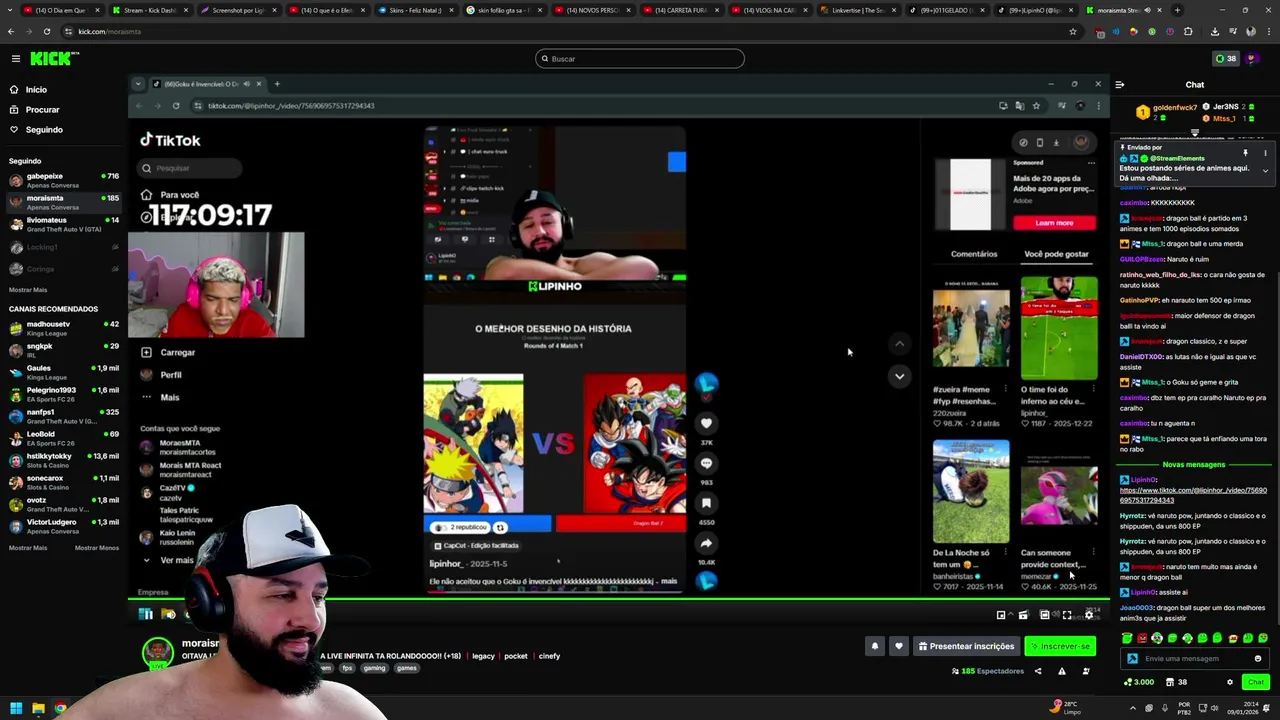The image size is (1280, 720).
Task: Click the Inscrever-se subscribe button
Action: coord(1060,646)
